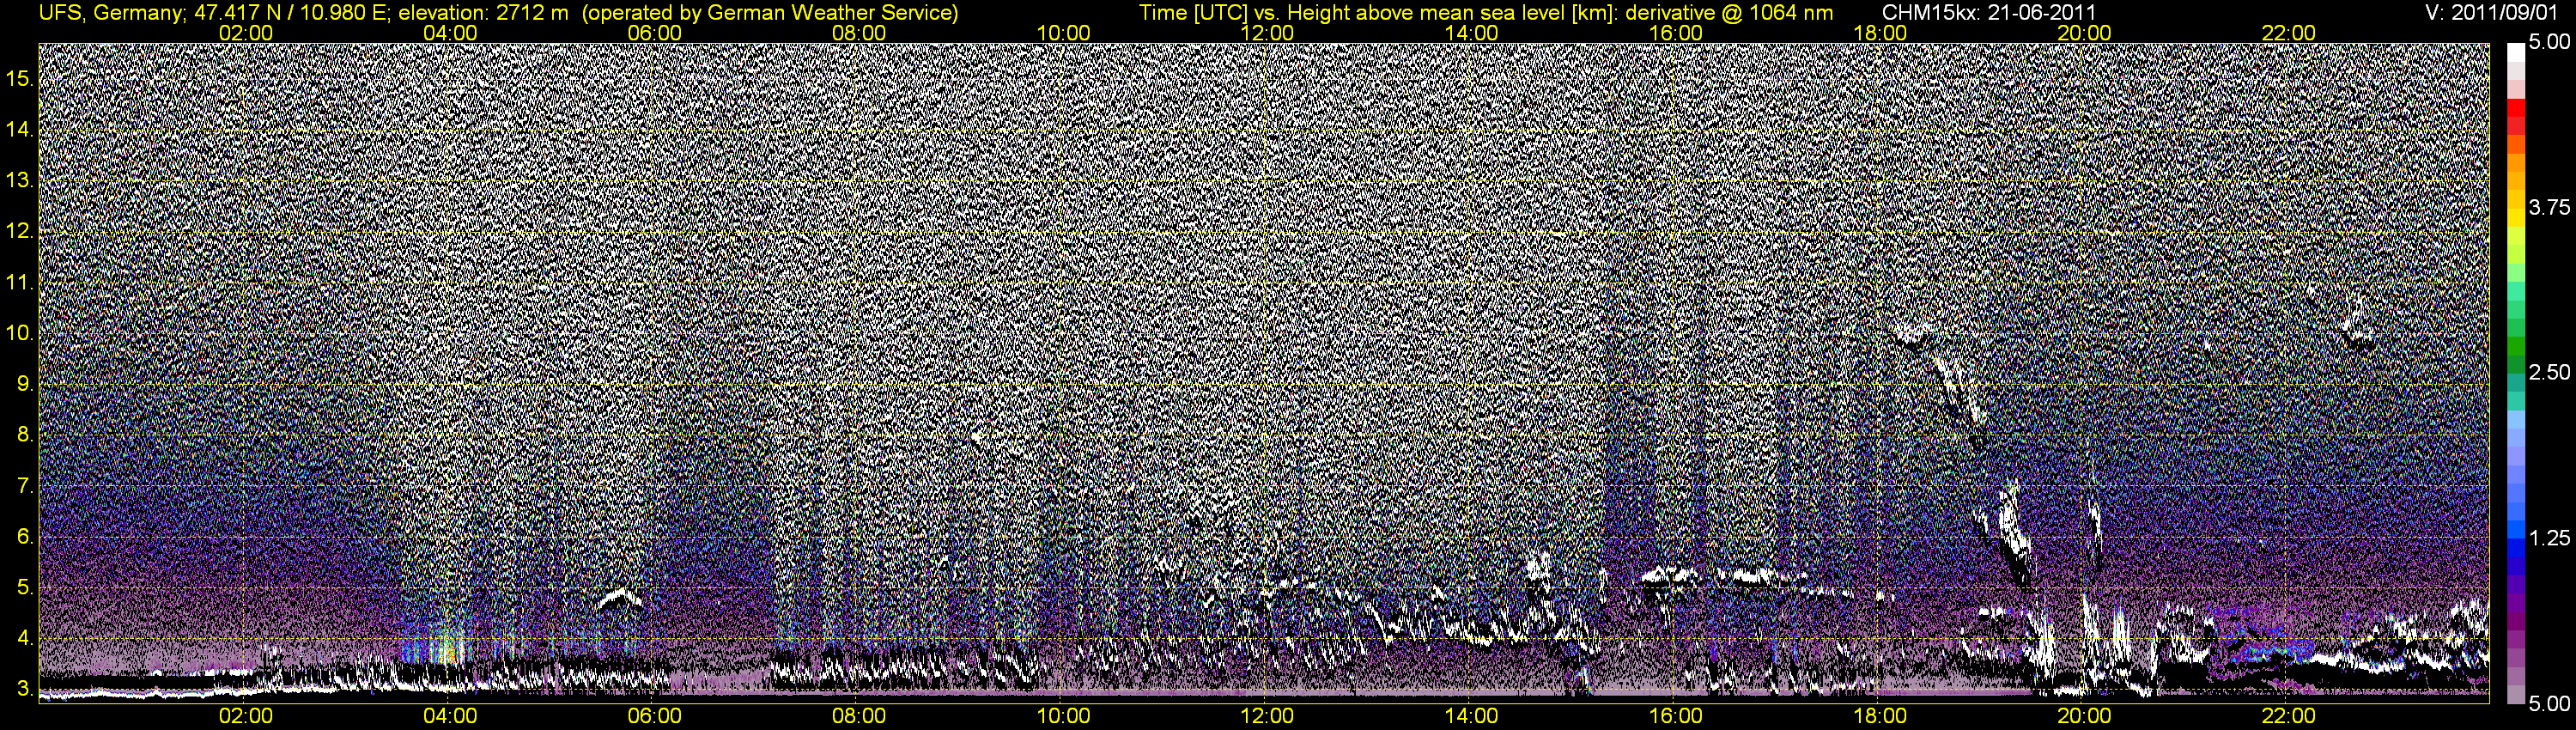This screenshot has height=730, width=2576.
Task: Pick the bottom-axis 06:00 time label
Action: (654, 716)
